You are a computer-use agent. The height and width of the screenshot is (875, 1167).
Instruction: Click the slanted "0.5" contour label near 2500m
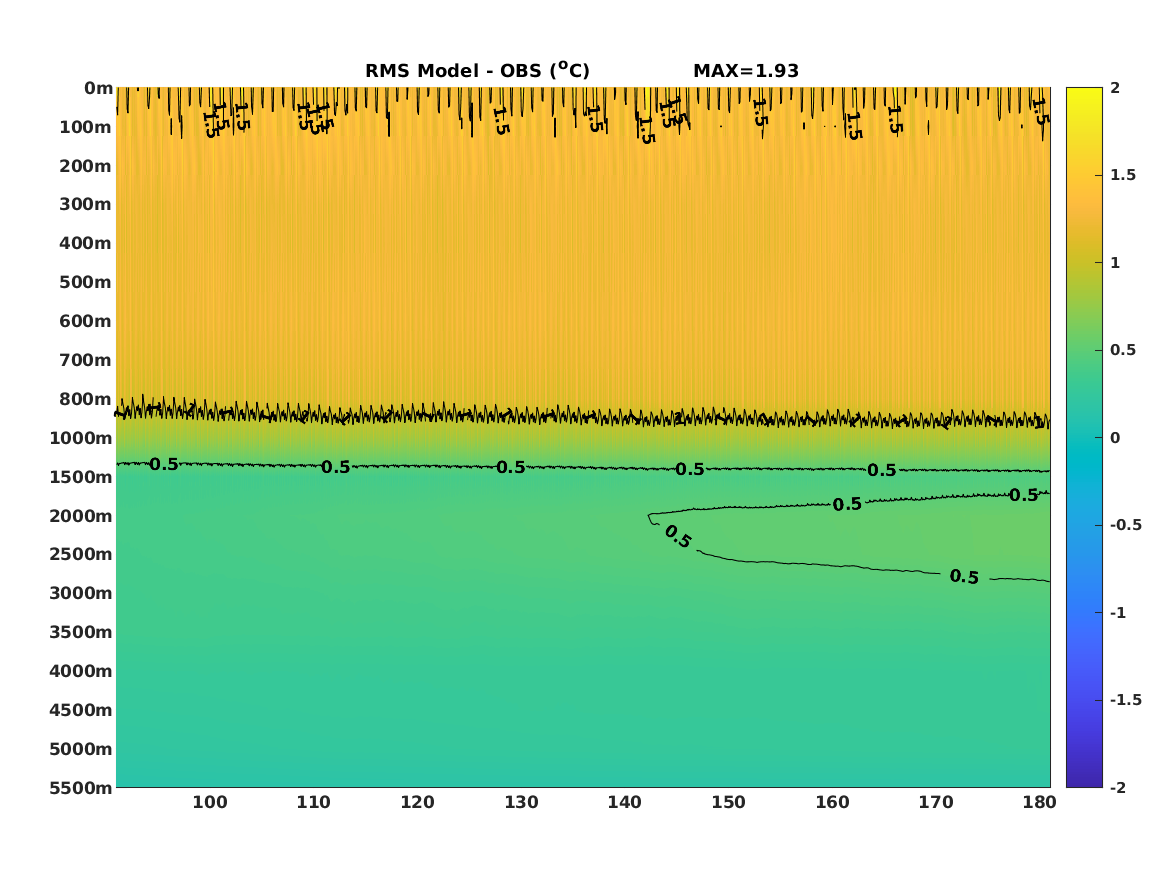[x=678, y=536]
